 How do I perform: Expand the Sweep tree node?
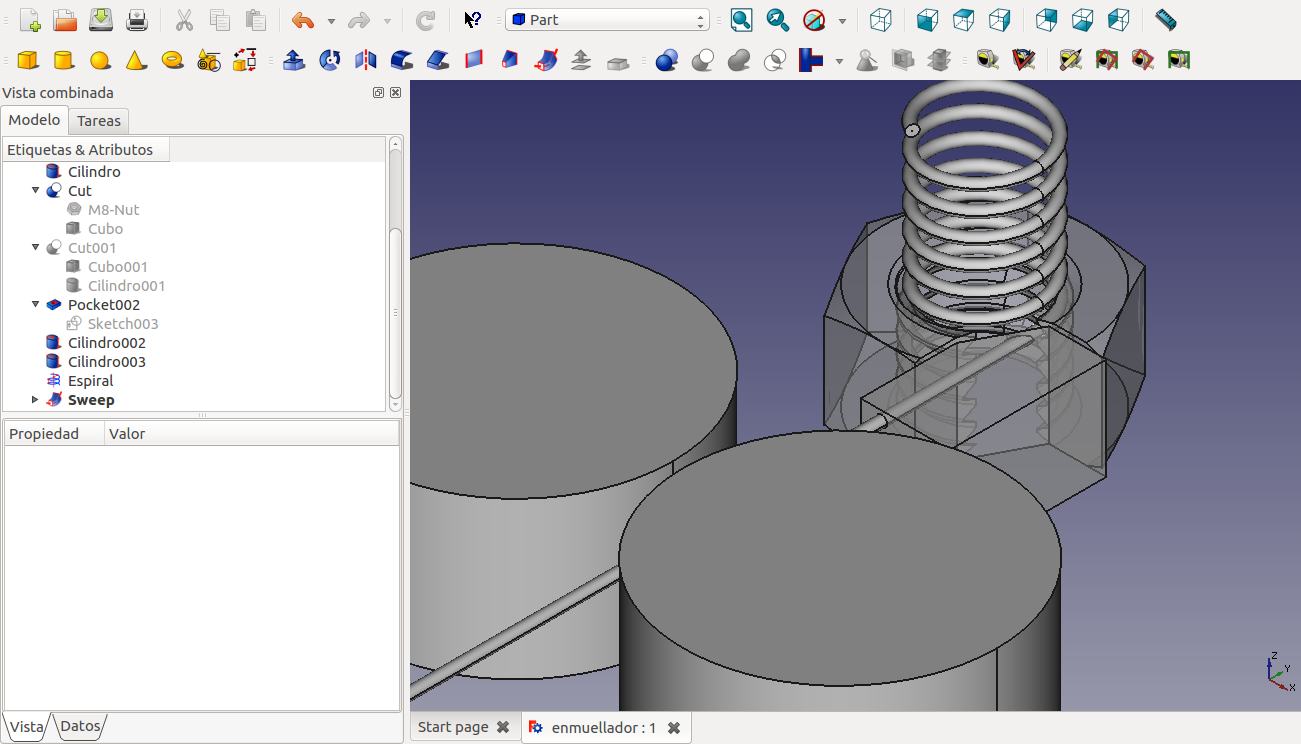36,400
